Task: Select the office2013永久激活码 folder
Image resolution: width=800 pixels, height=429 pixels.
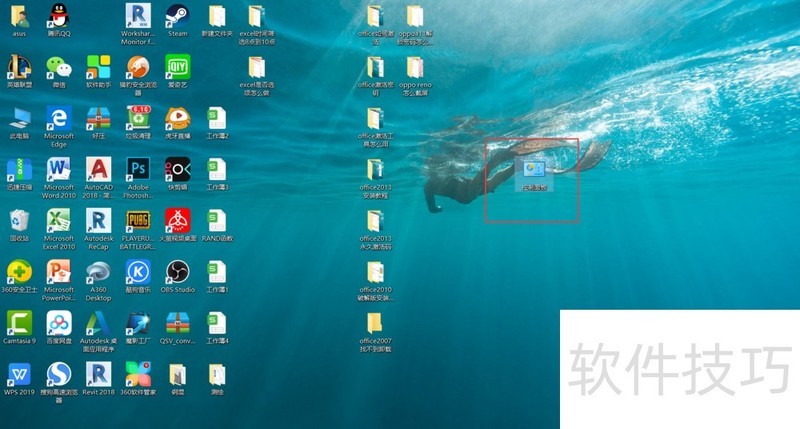Action: pos(376,221)
